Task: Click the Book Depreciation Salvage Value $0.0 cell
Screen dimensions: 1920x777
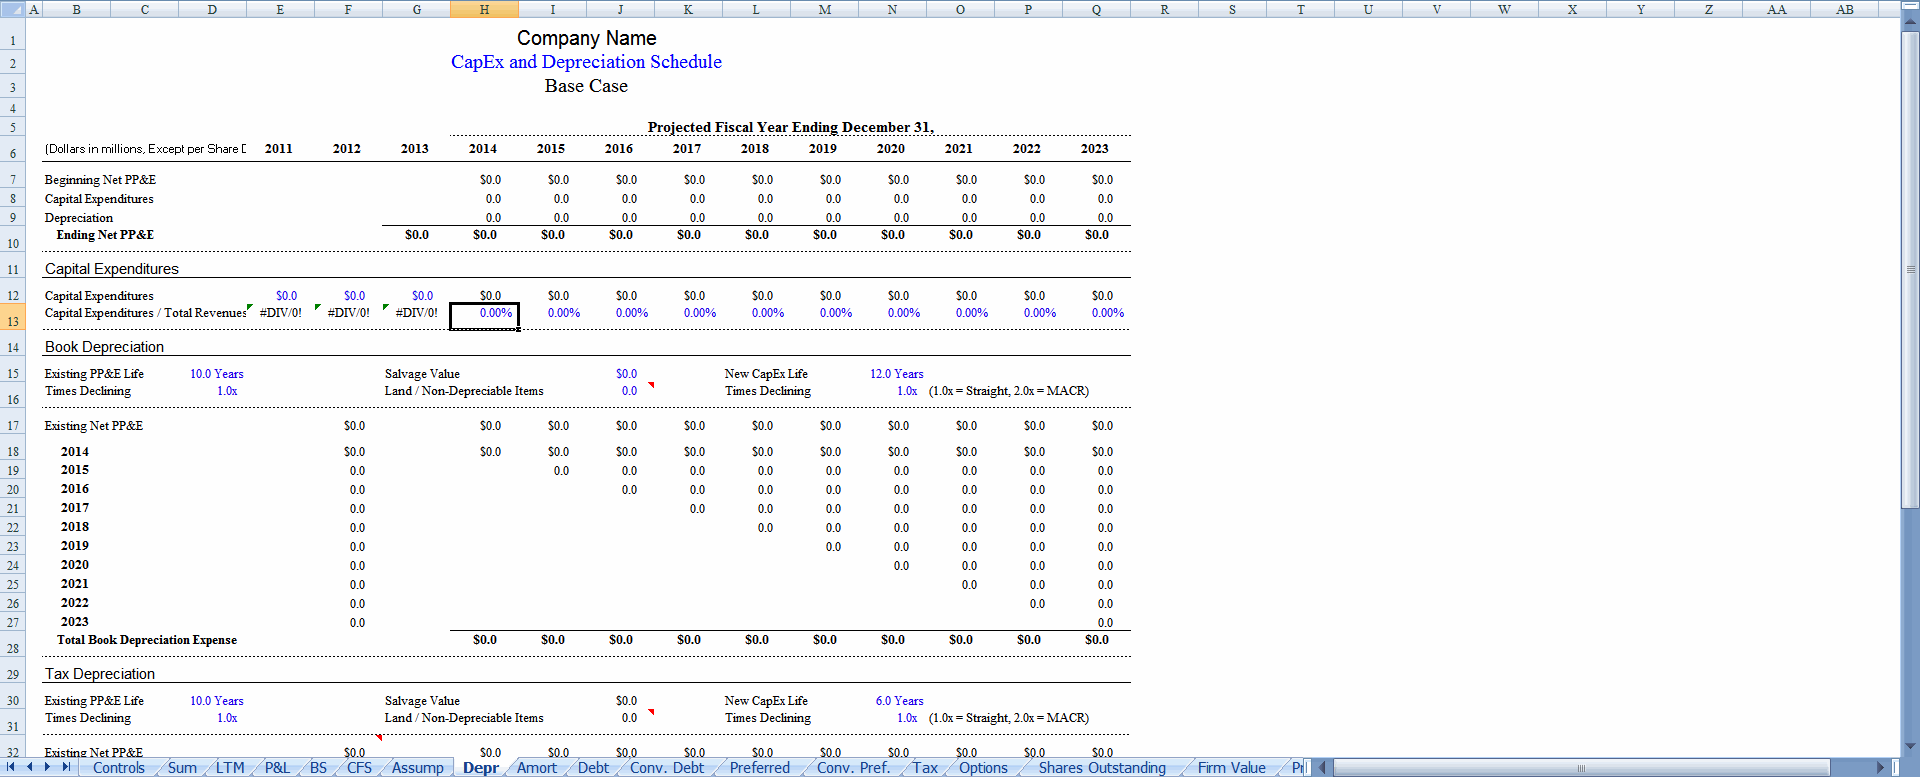Action: tap(627, 374)
